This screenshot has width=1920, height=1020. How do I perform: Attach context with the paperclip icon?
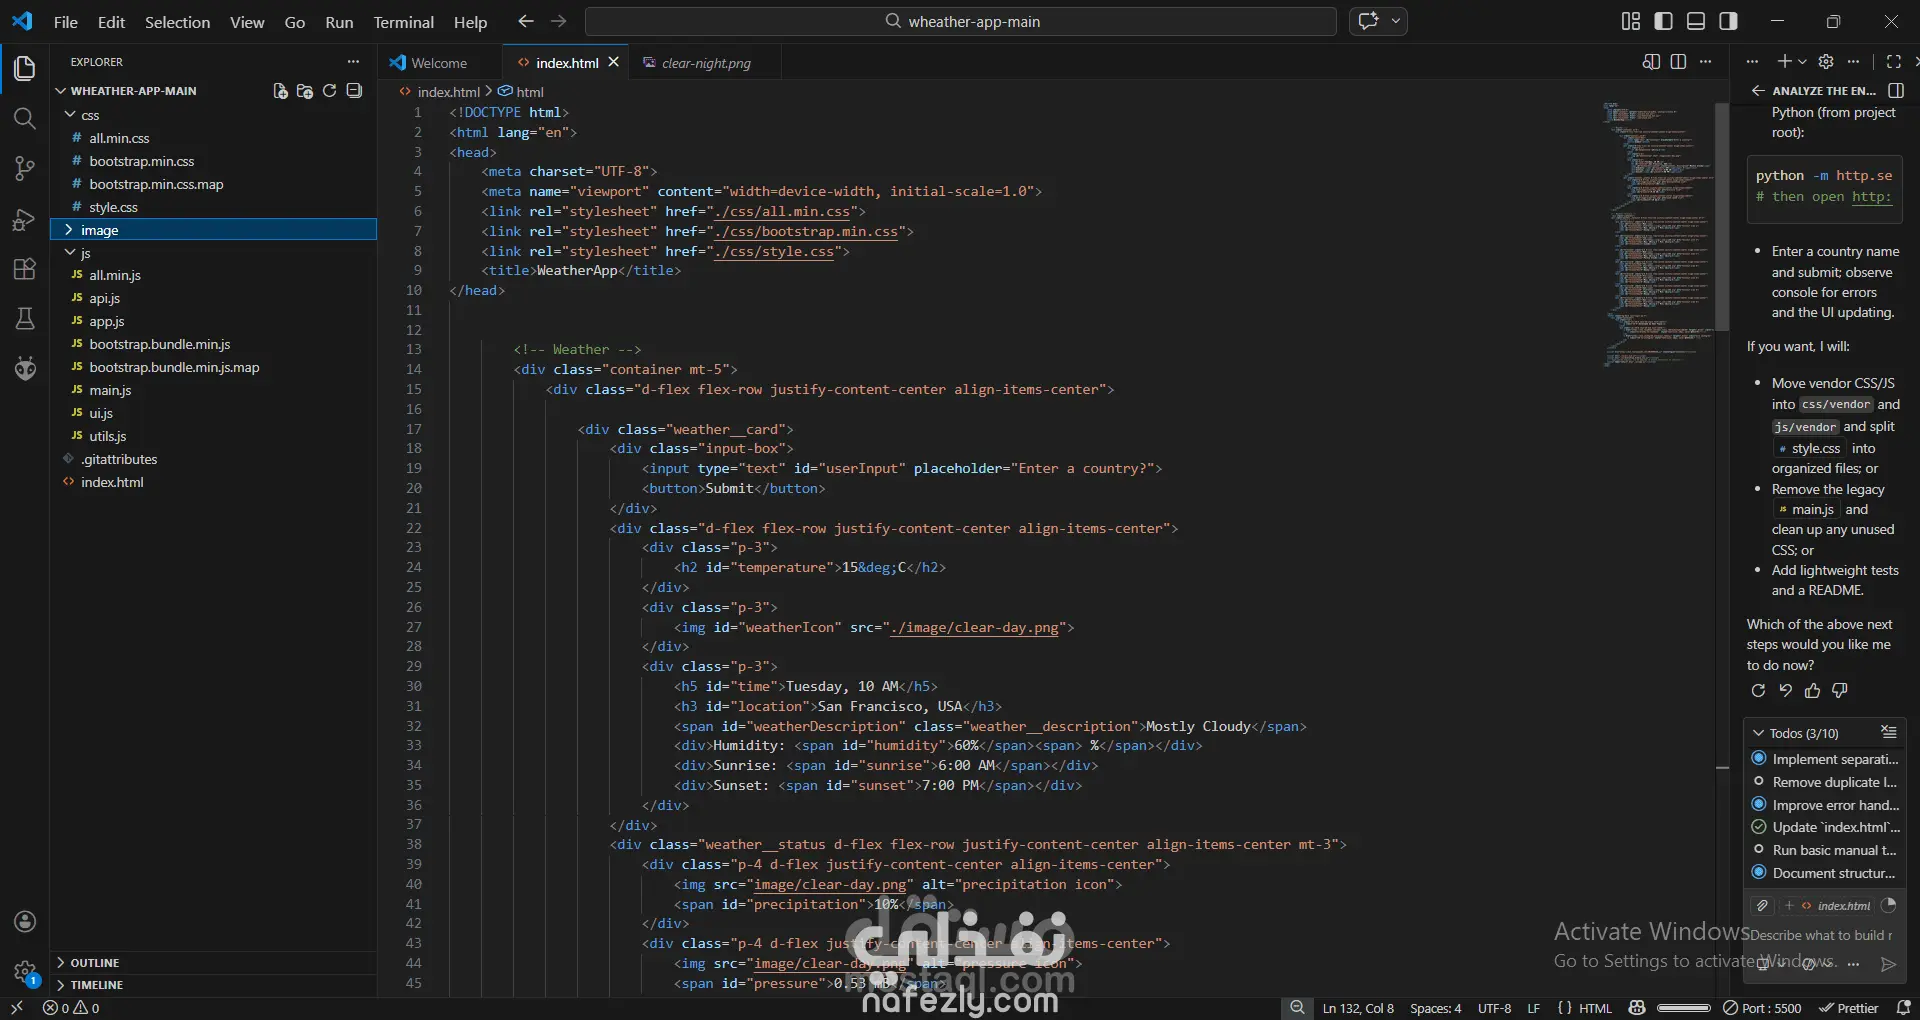(1763, 906)
